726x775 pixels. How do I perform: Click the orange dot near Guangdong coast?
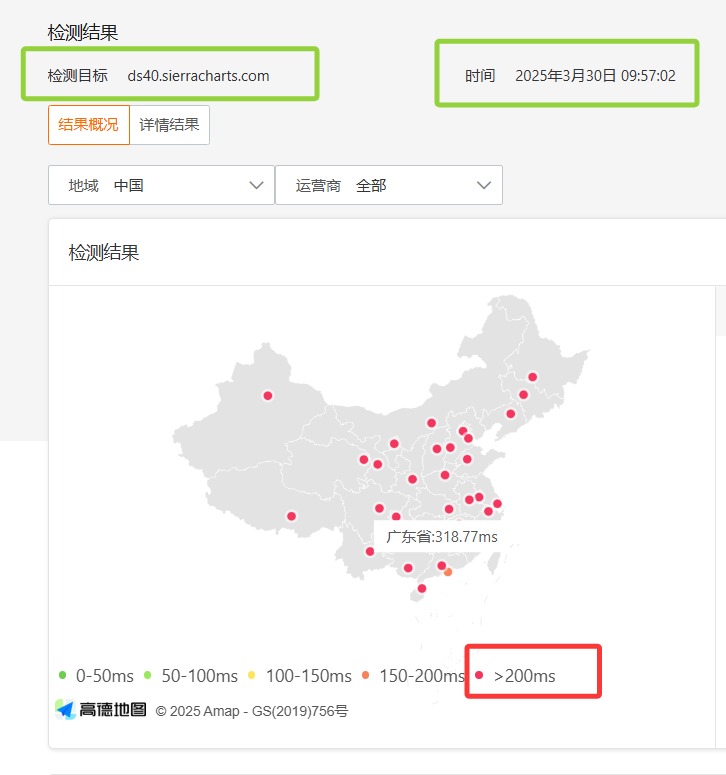tap(448, 572)
